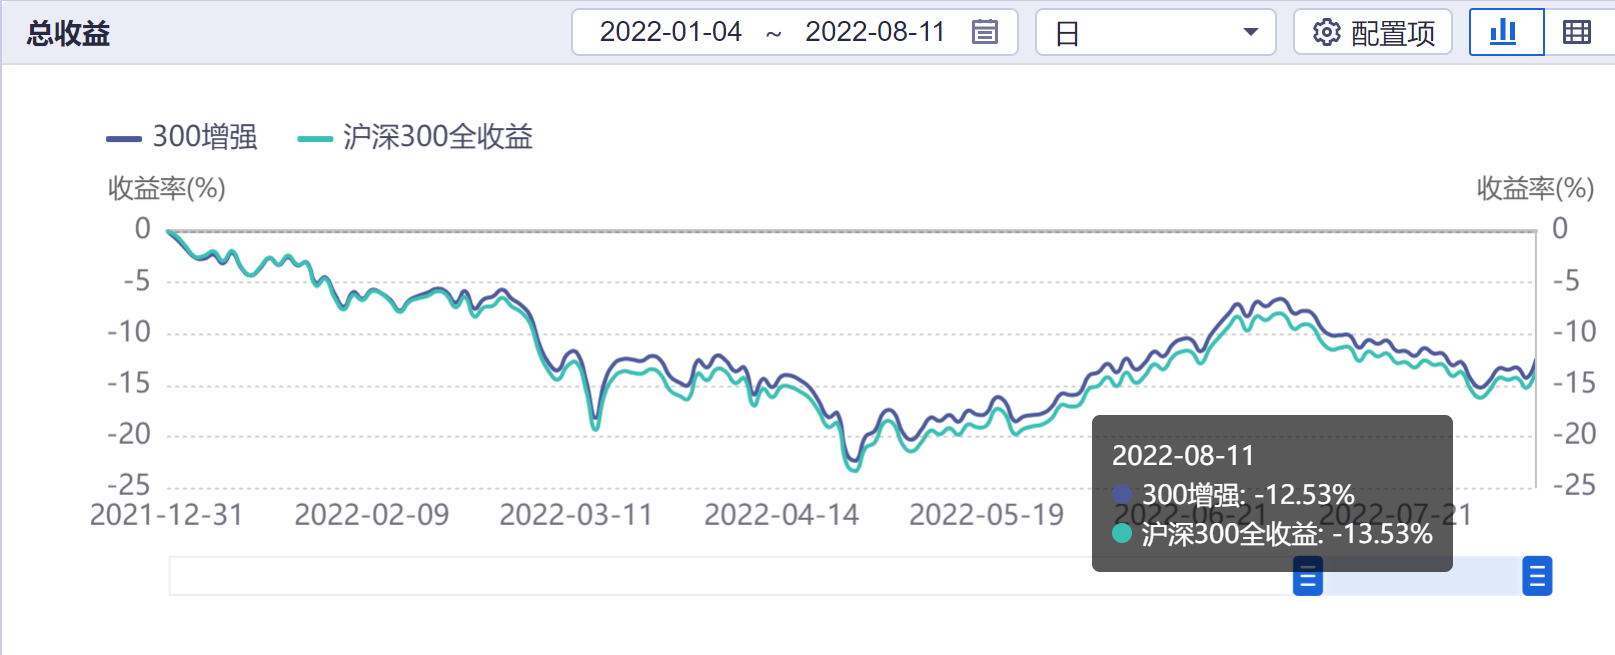
Task: Click the 总收益 panel title
Action: tap(68, 34)
